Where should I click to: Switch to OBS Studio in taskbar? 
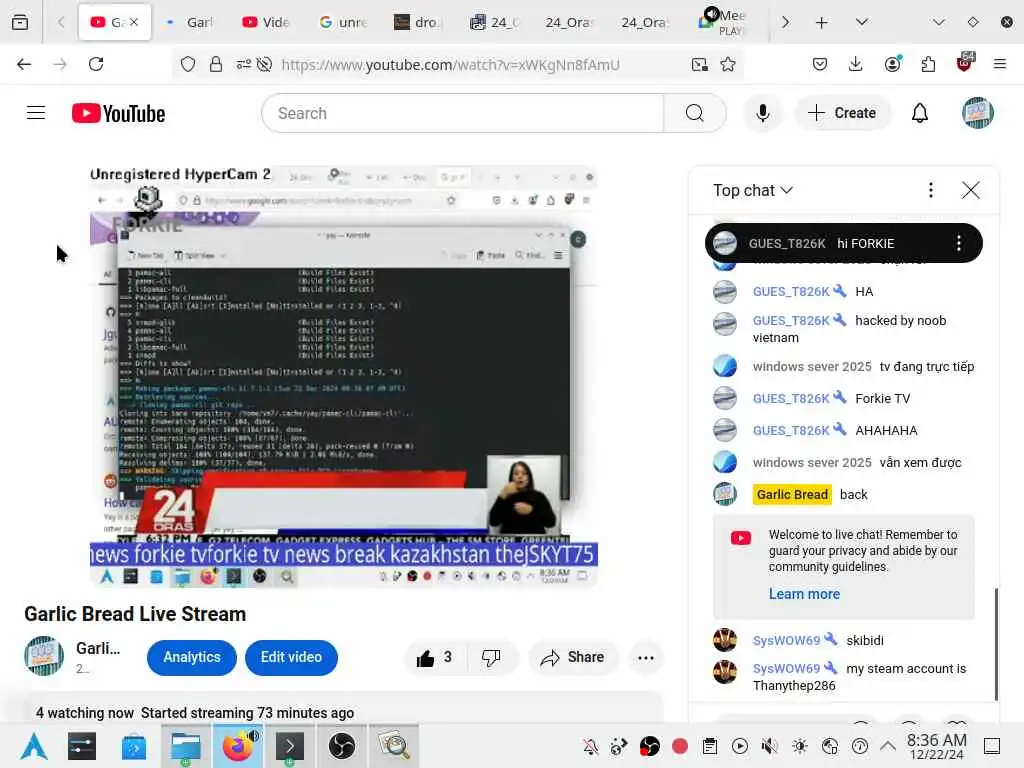(342, 746)
